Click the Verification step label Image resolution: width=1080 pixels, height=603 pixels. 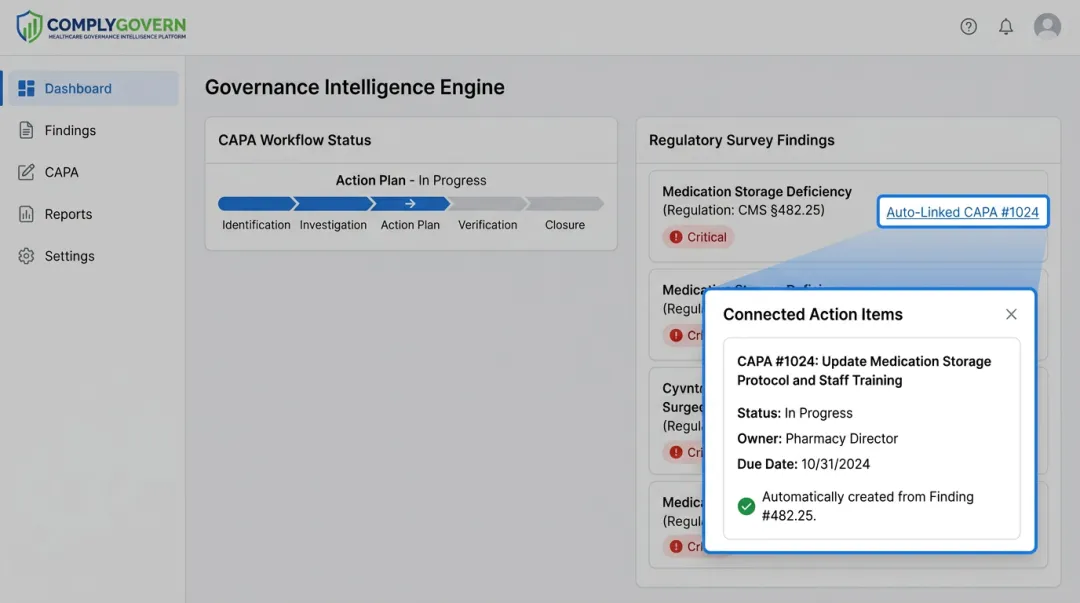[488, 225]
